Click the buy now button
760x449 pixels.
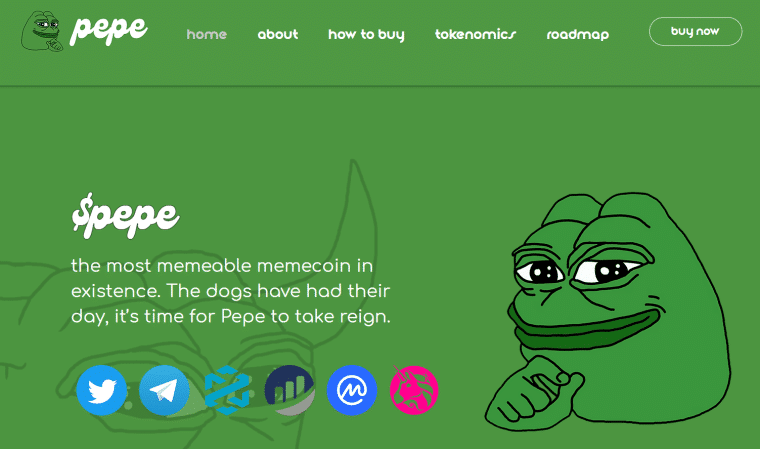click(x=696, y=32)
